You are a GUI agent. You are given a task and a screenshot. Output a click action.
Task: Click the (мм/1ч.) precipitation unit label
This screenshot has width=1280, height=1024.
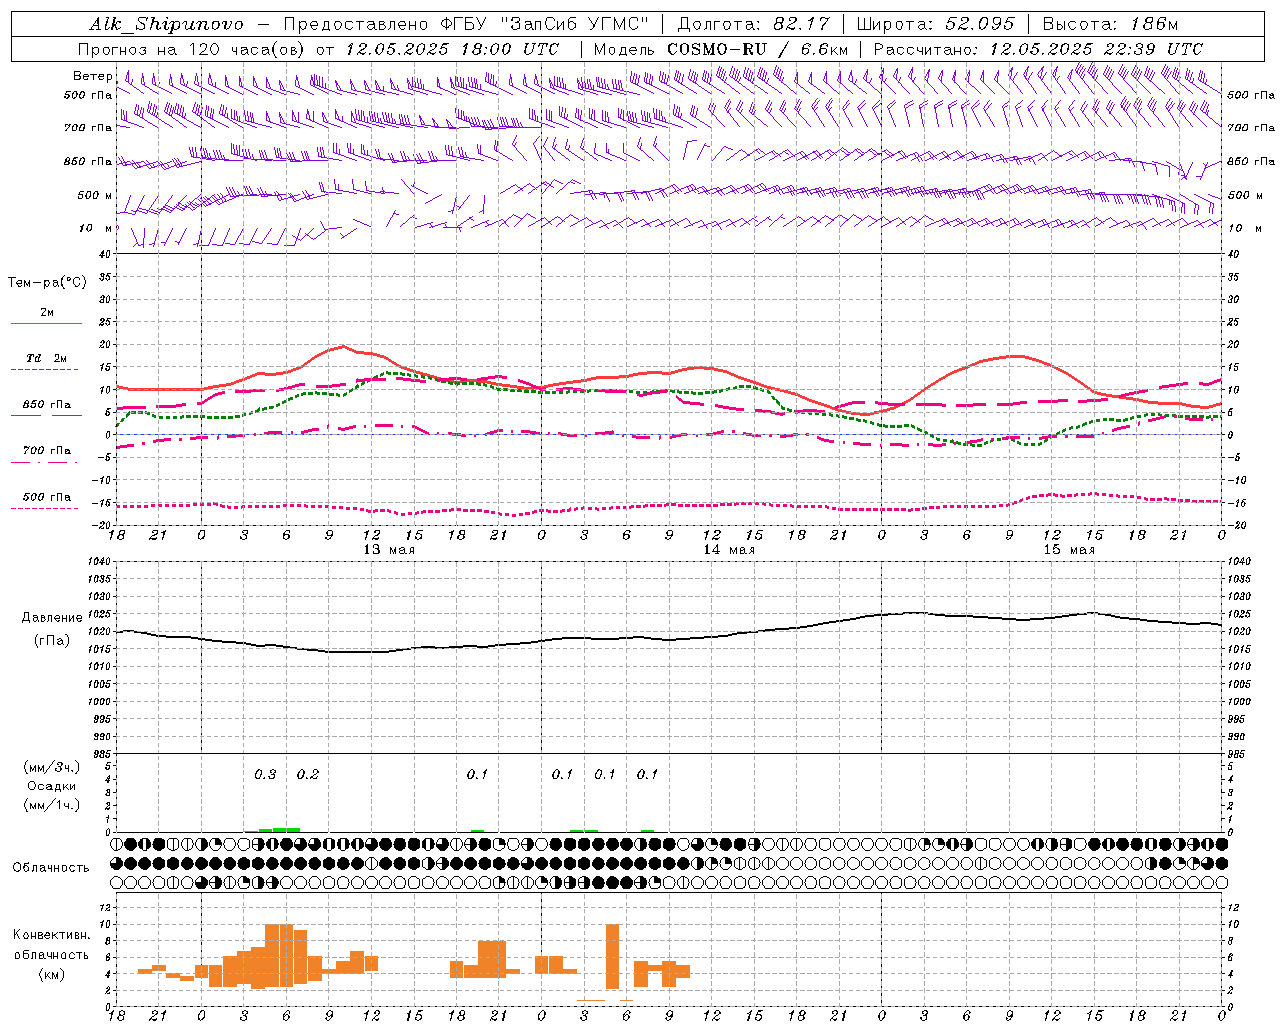52,805
